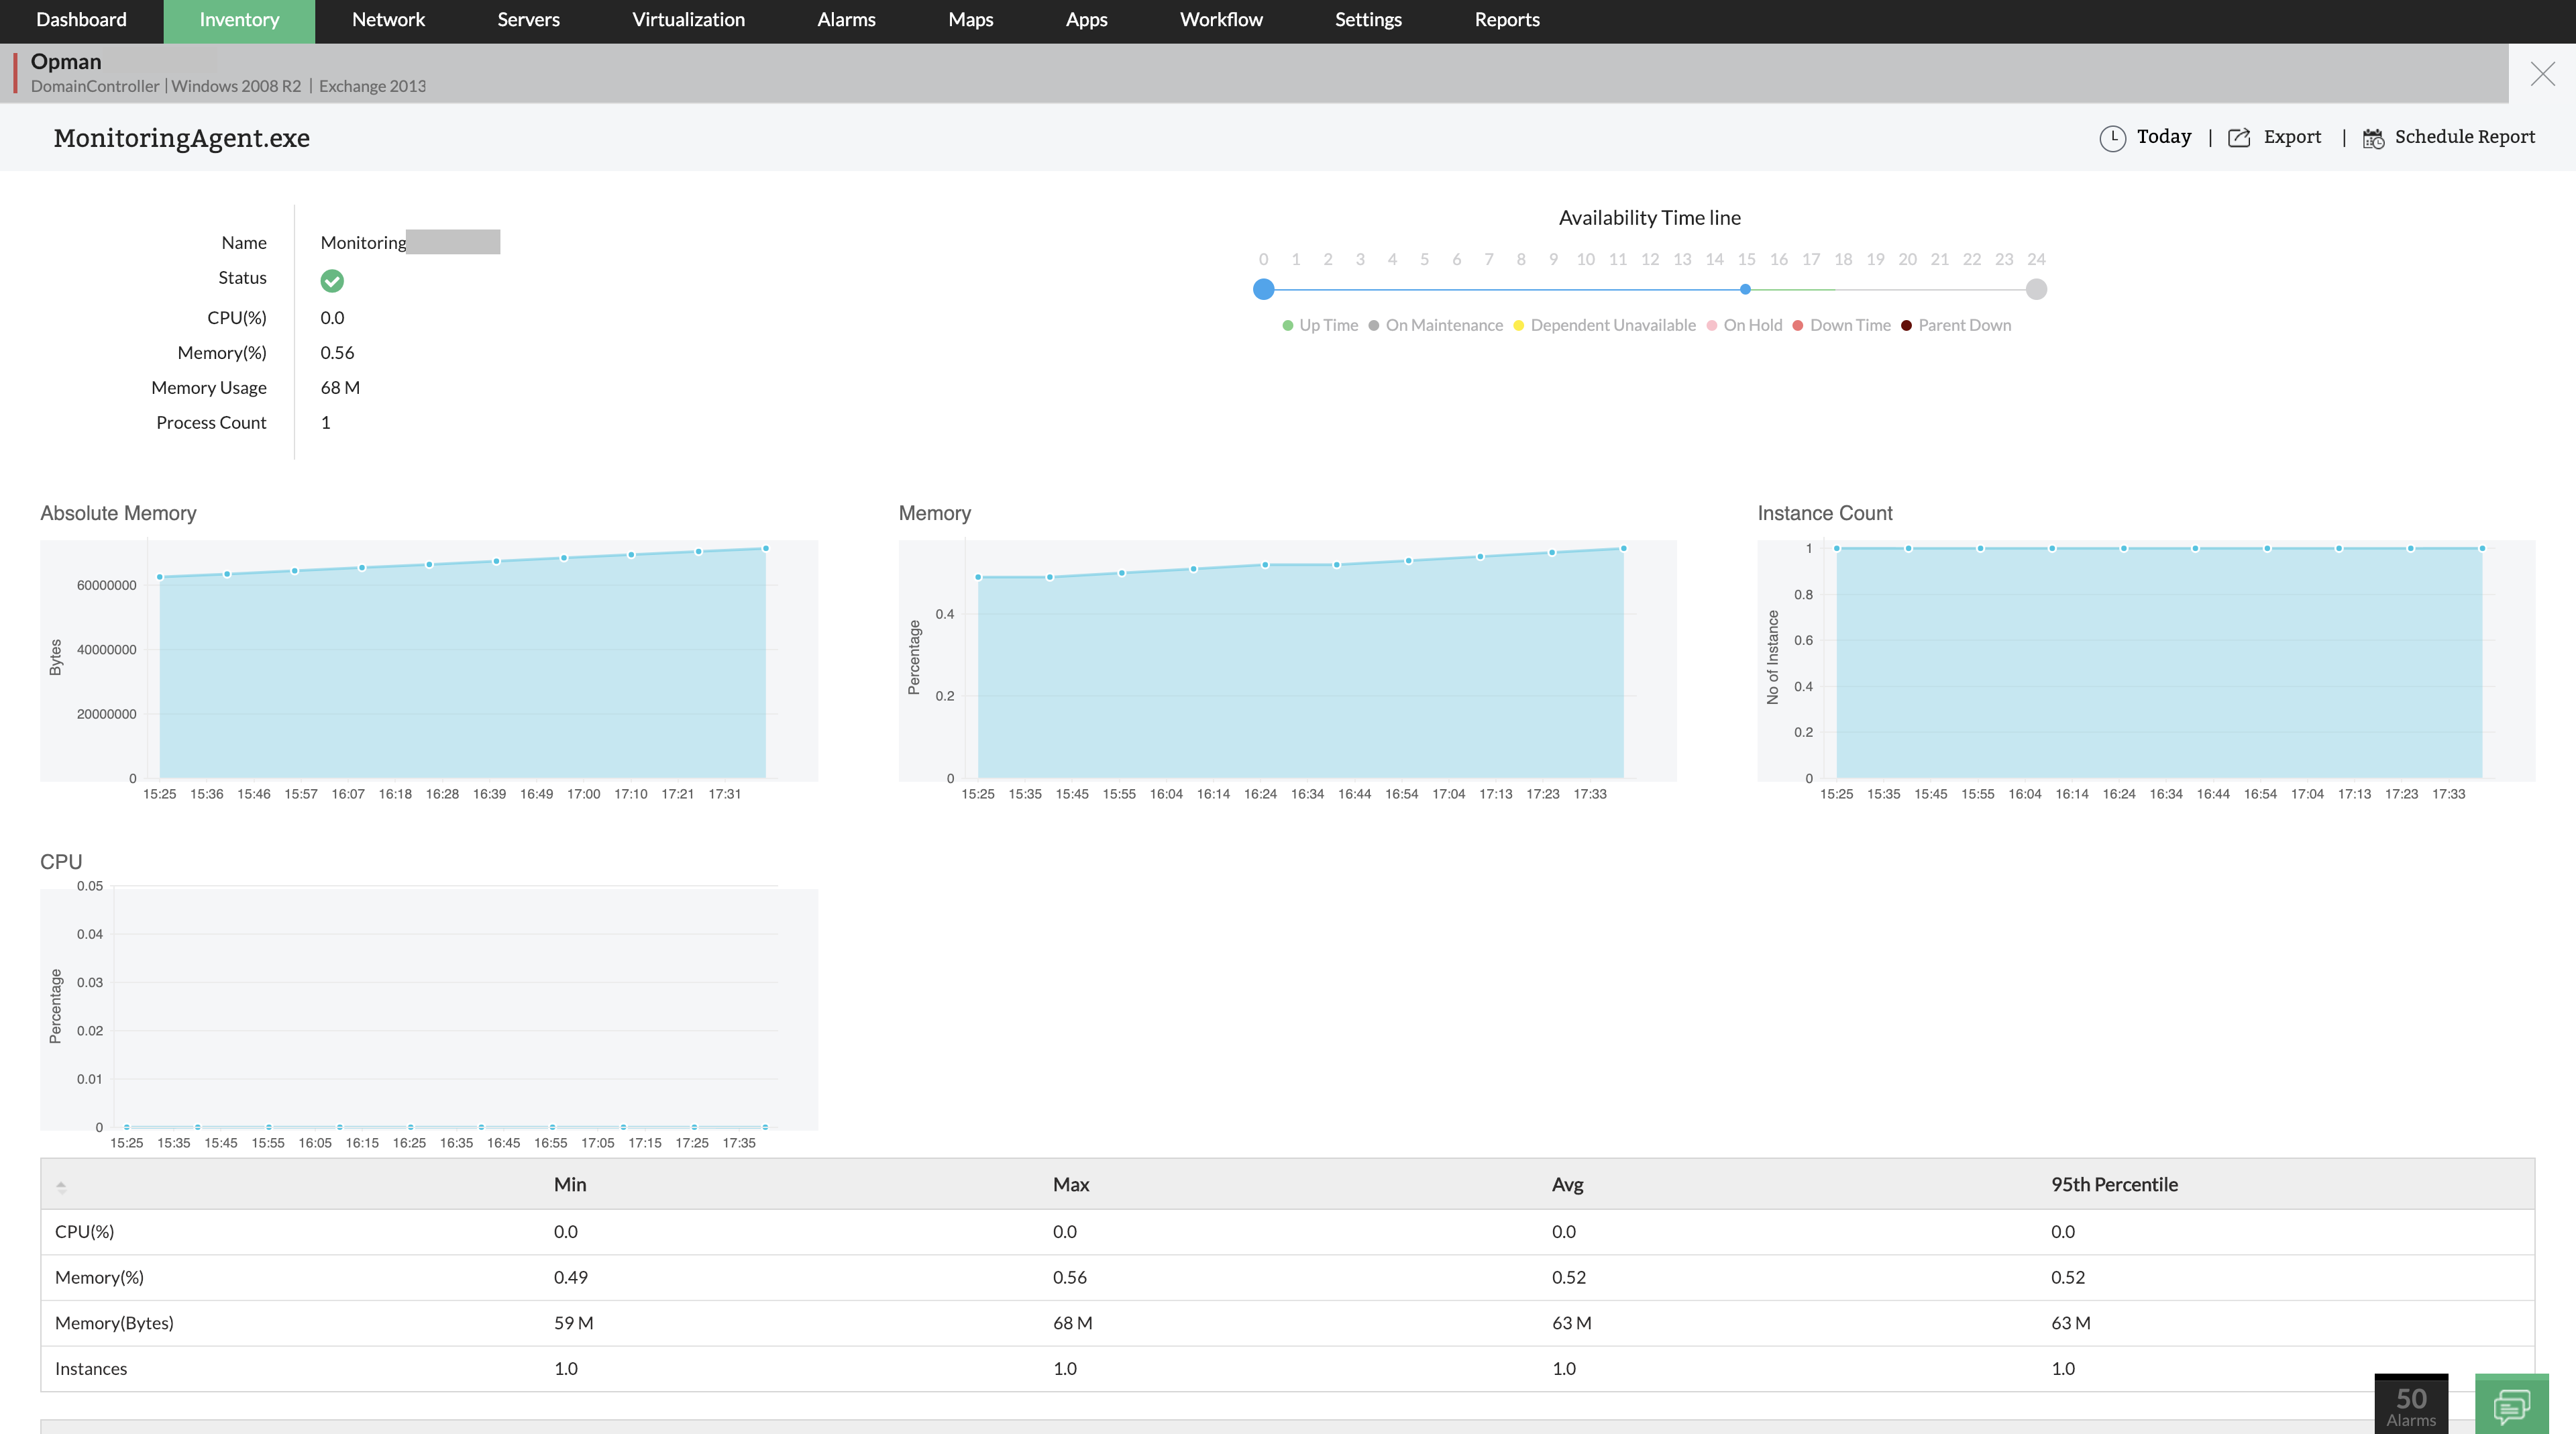Open the Apps section

click(1086, 20)
